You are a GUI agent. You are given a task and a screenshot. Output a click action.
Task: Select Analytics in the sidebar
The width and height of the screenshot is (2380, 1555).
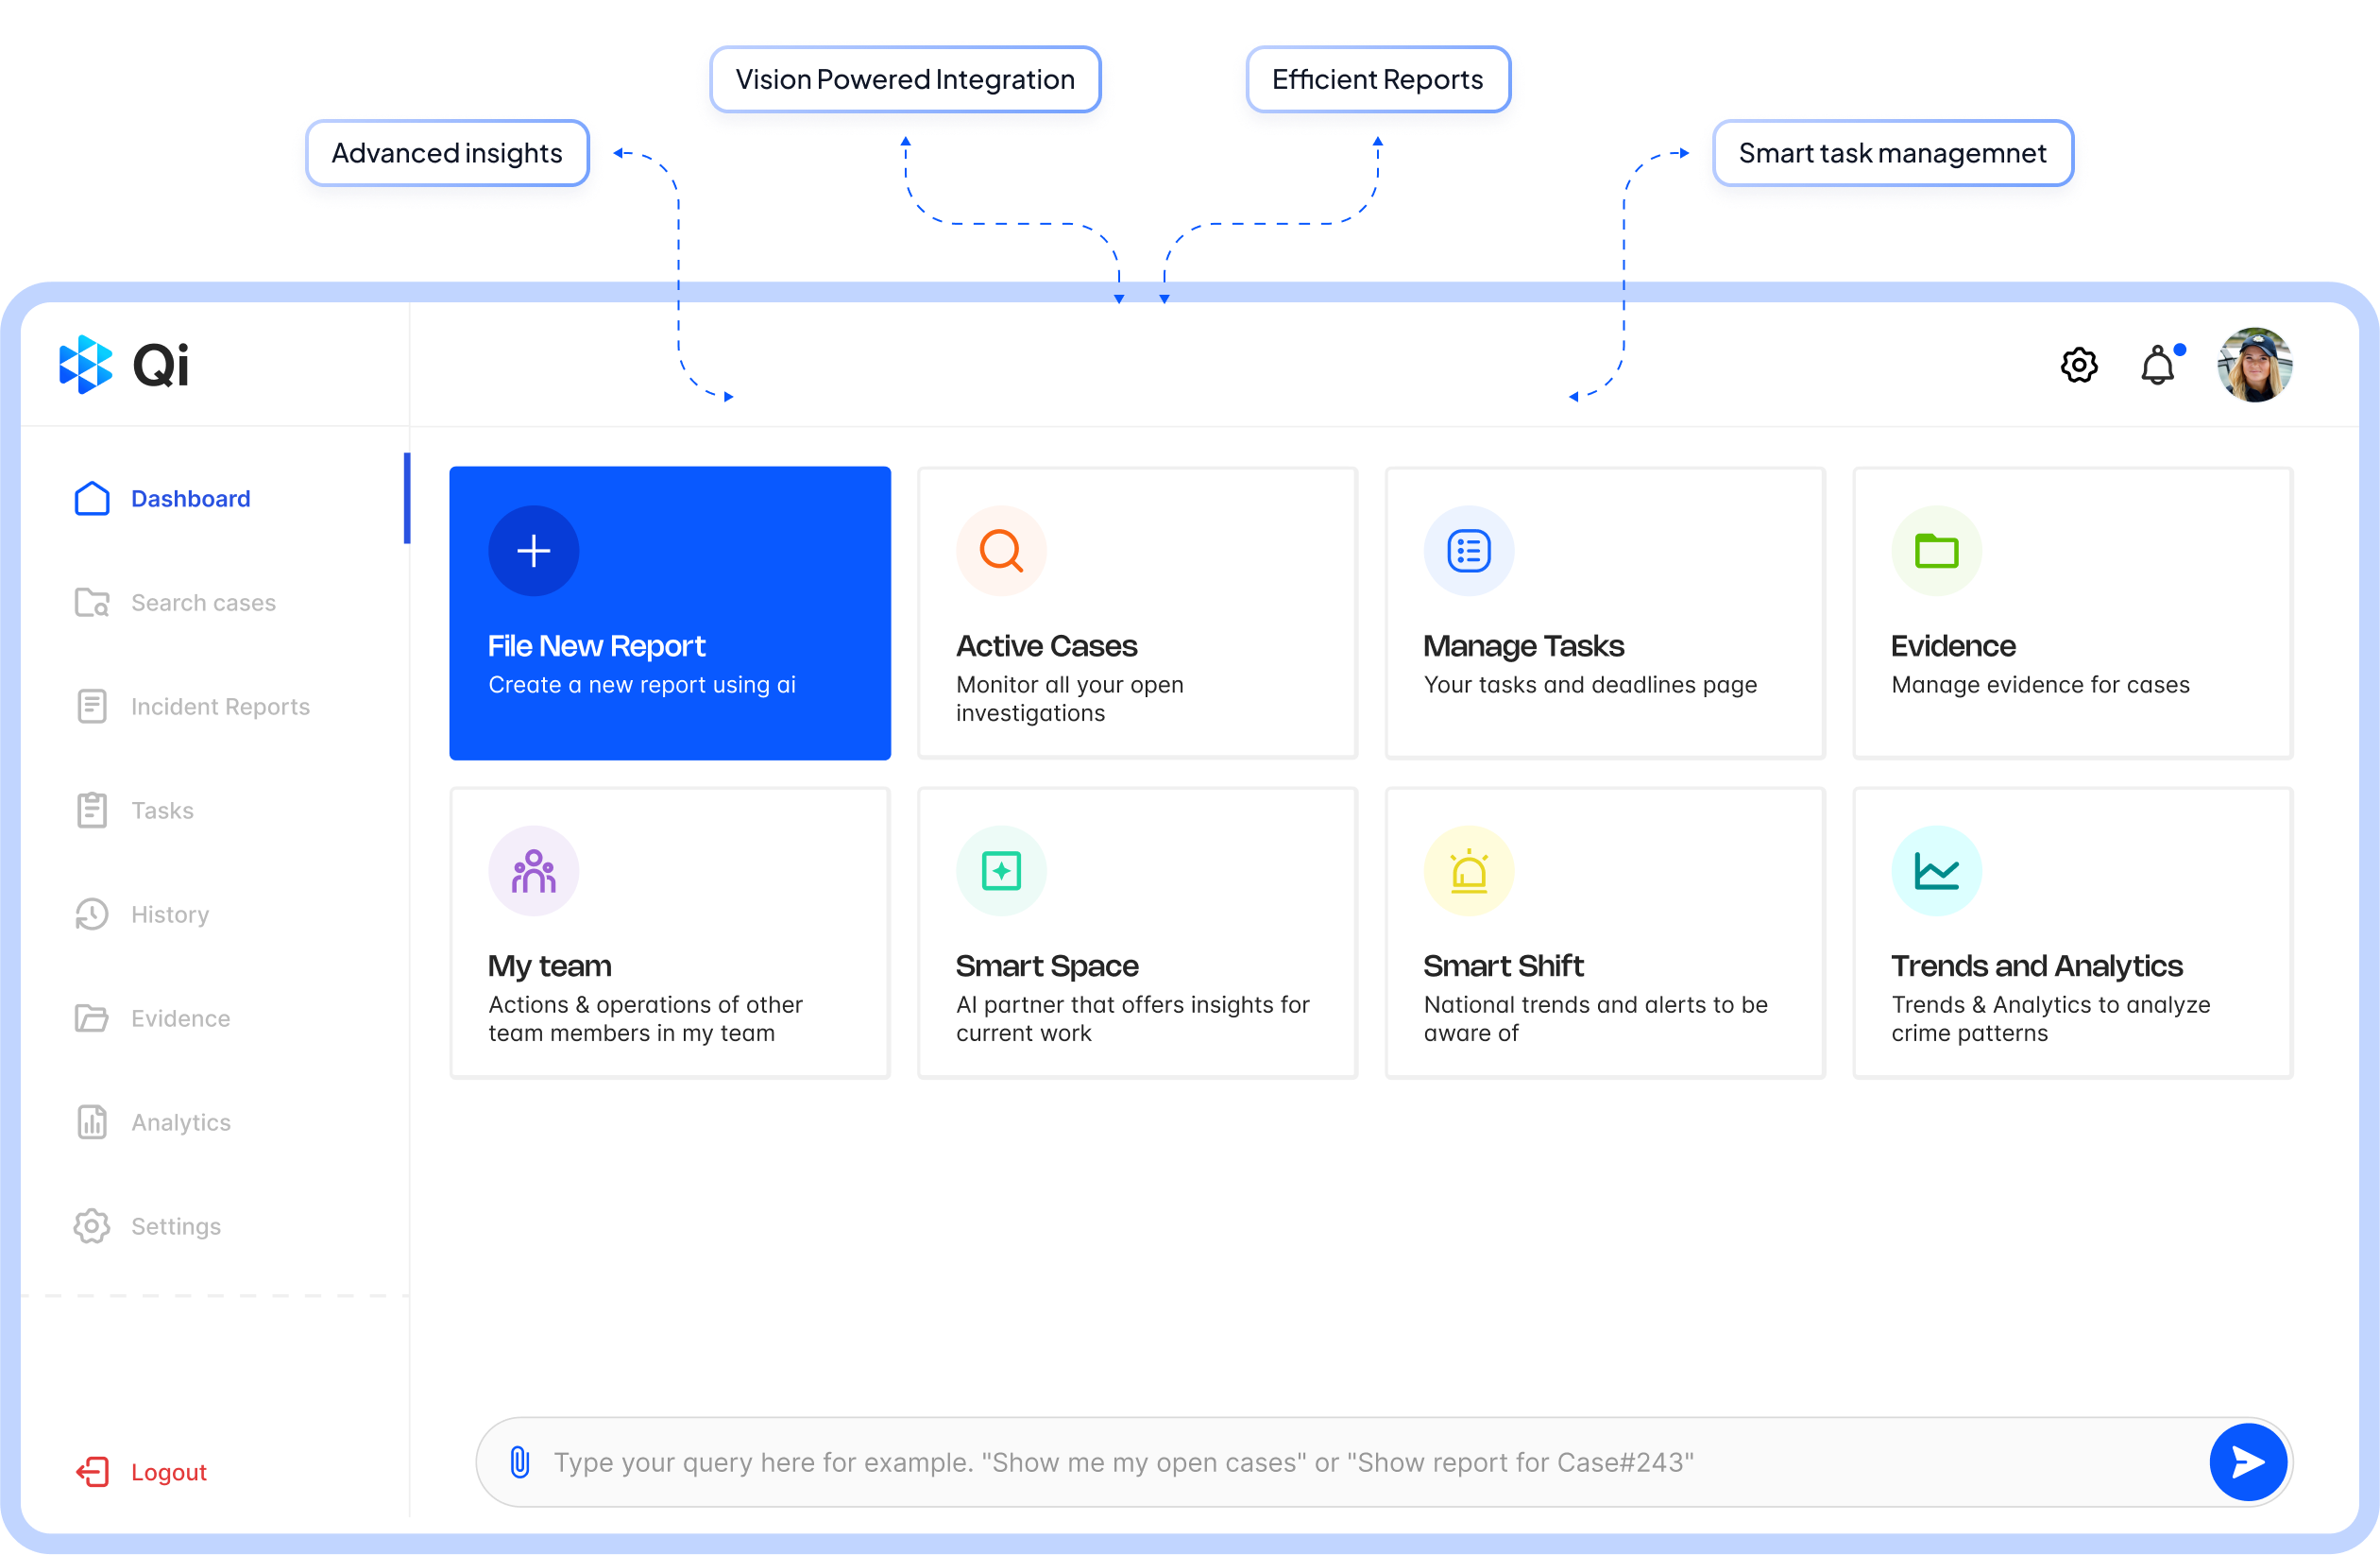(x=181, y=1122)
